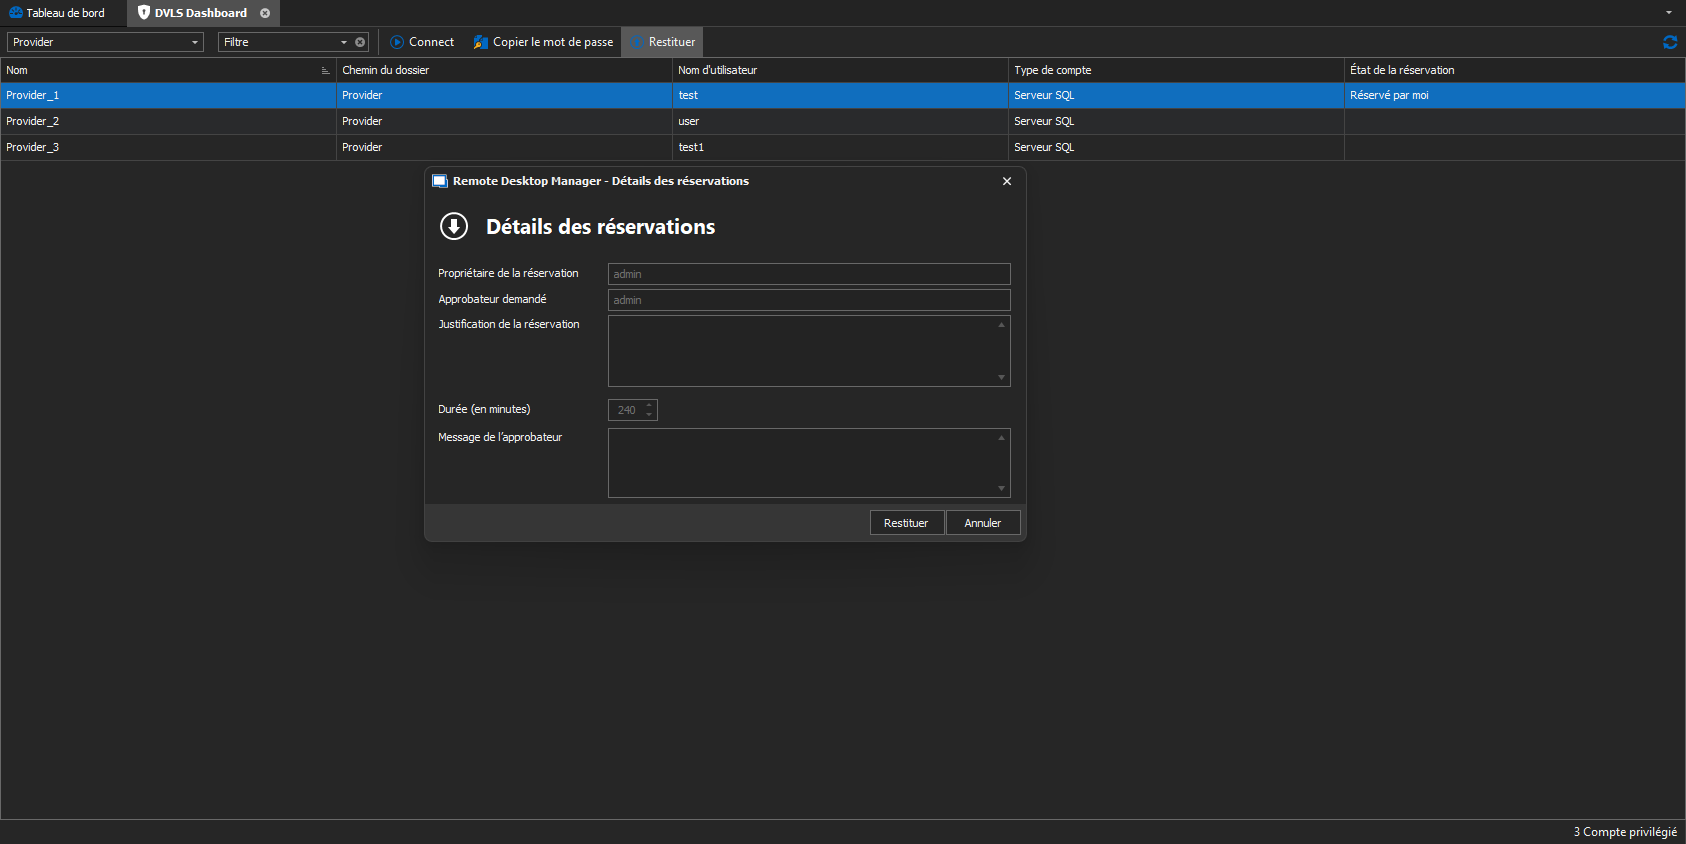Screen dimensions: 1686x844
Task: Click the DVLS Dashboard shield icon
Action: tap(144, 13)
